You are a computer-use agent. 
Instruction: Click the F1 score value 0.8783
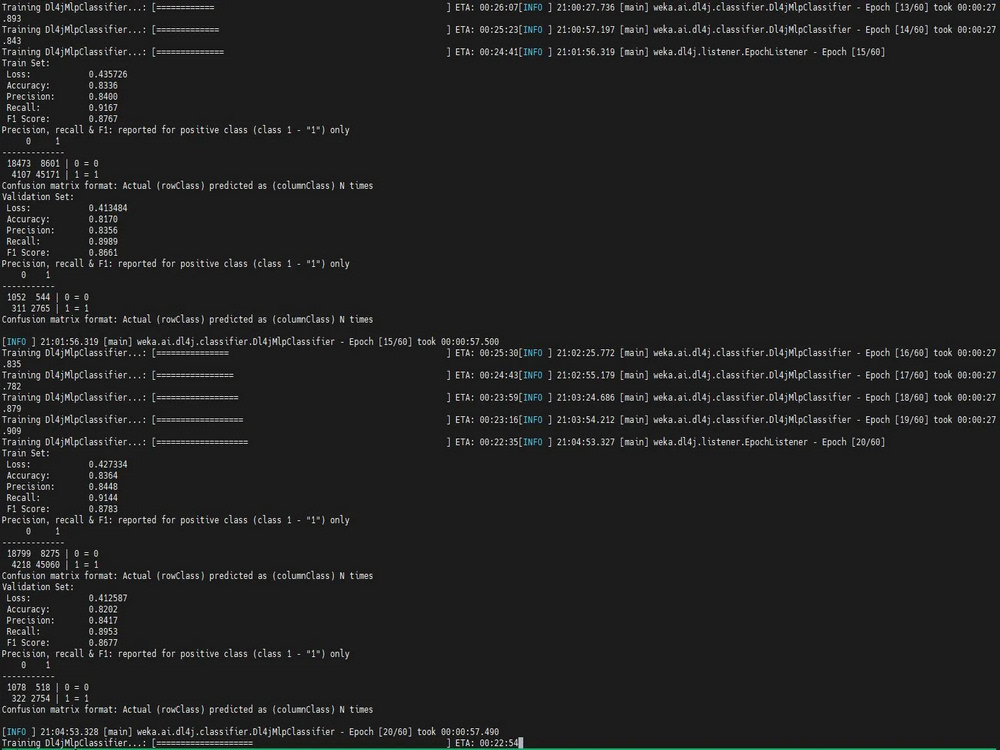pos(103,509)
